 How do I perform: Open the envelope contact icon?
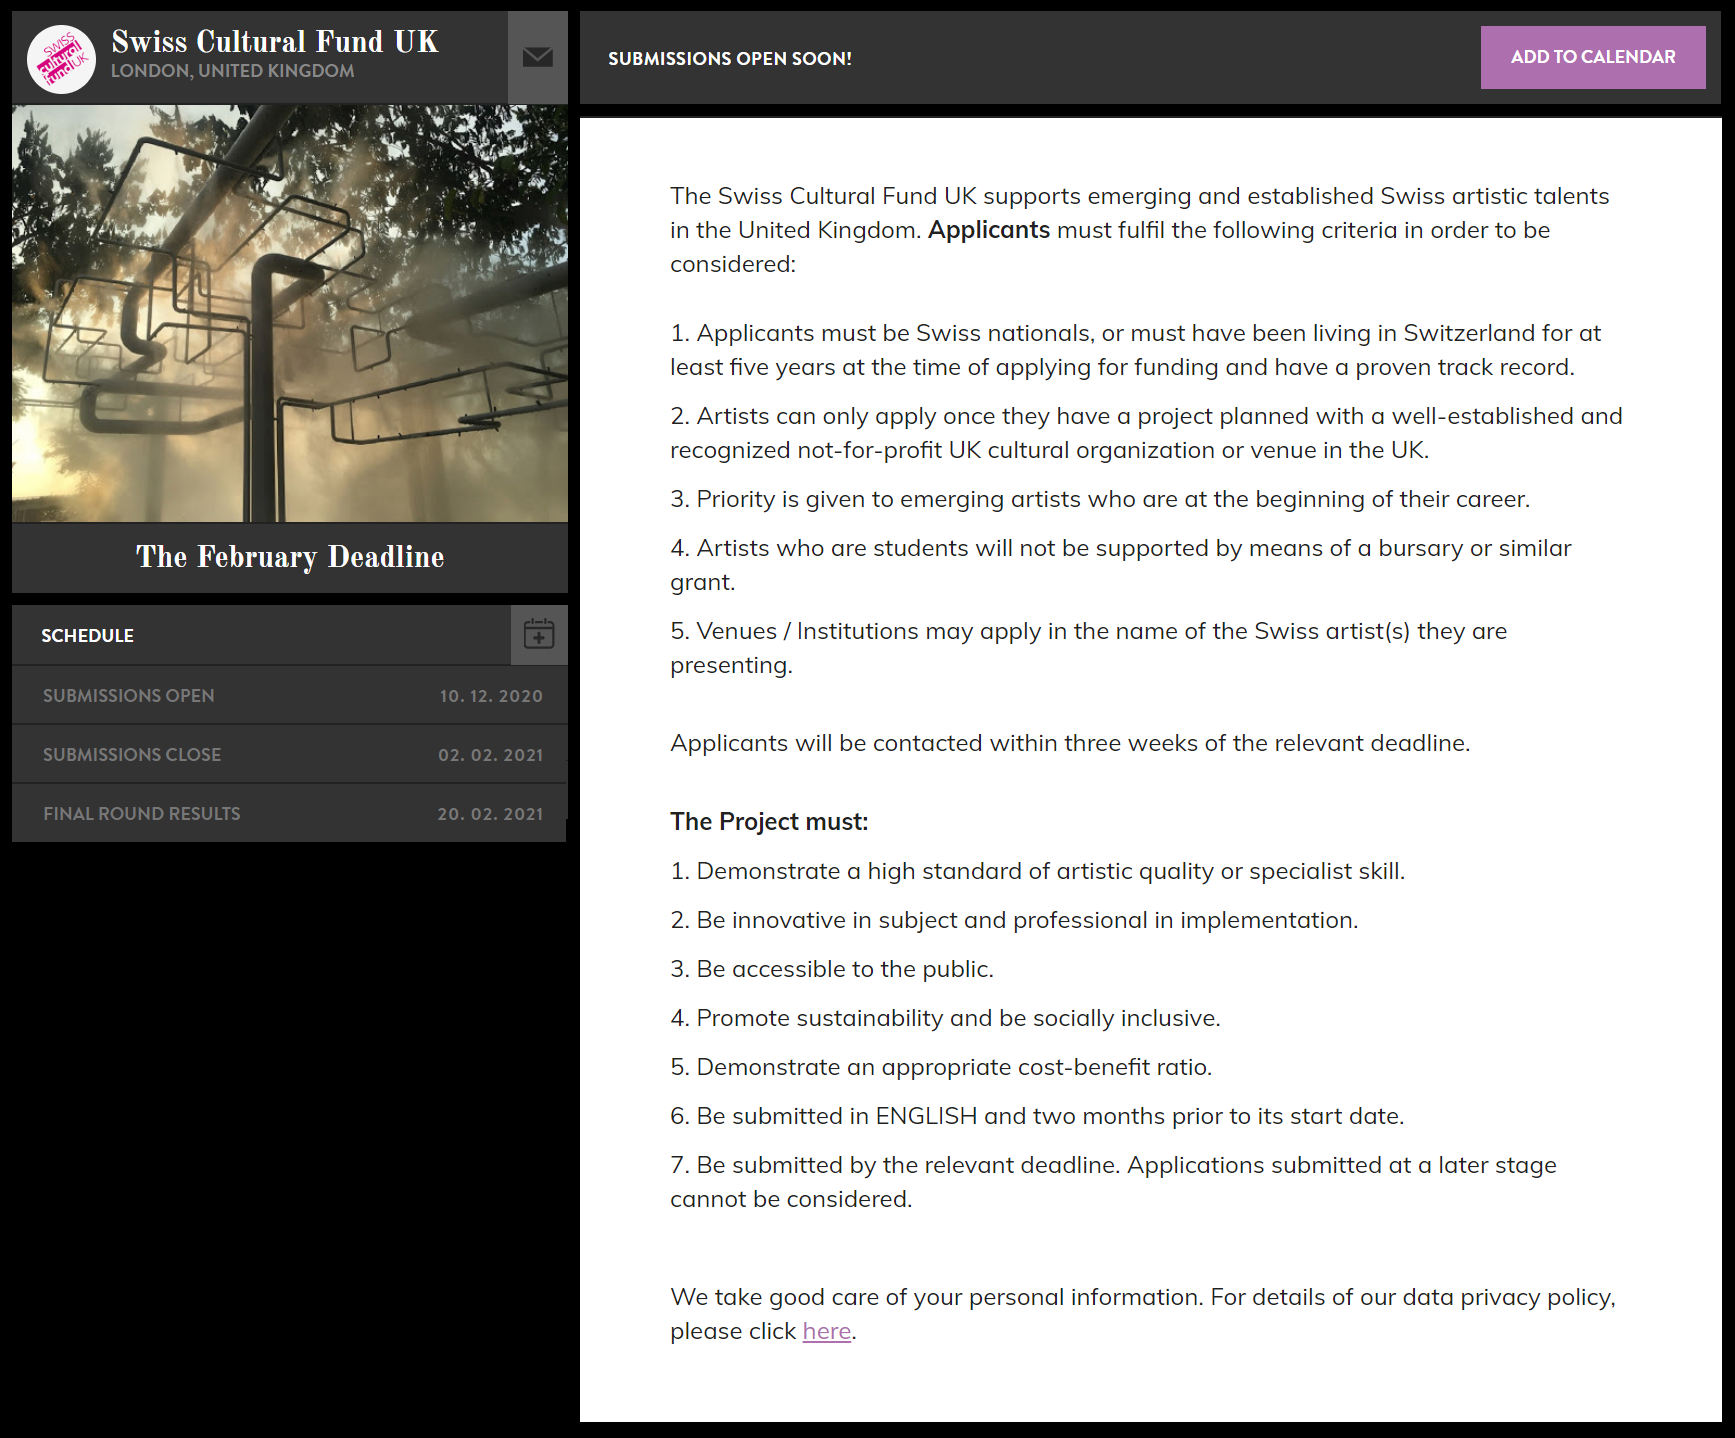click(538, 57)
